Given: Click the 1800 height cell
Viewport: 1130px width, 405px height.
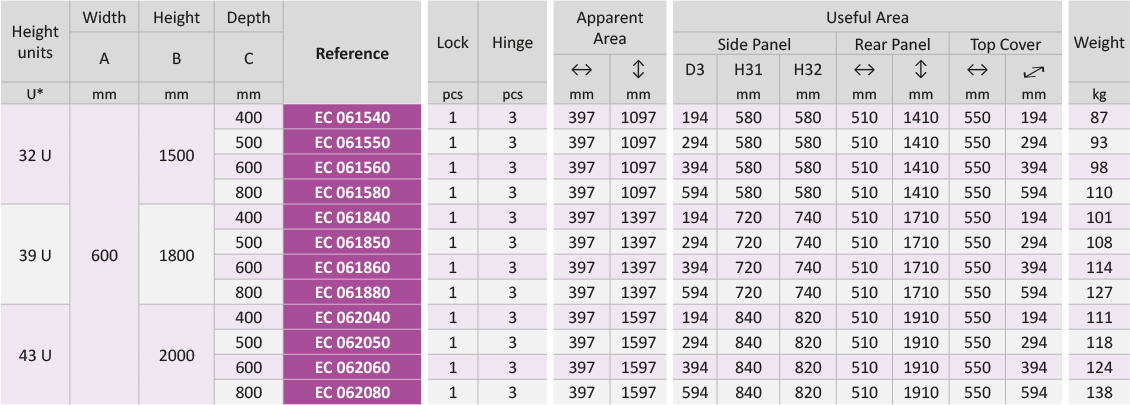Looking at the screenshot, I should click(176, 255).
